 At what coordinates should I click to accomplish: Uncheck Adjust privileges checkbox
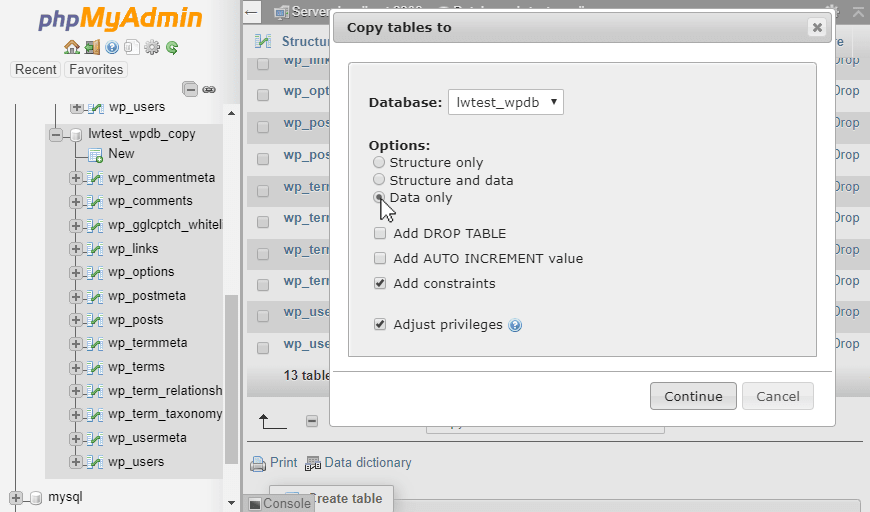click(380, 324)
